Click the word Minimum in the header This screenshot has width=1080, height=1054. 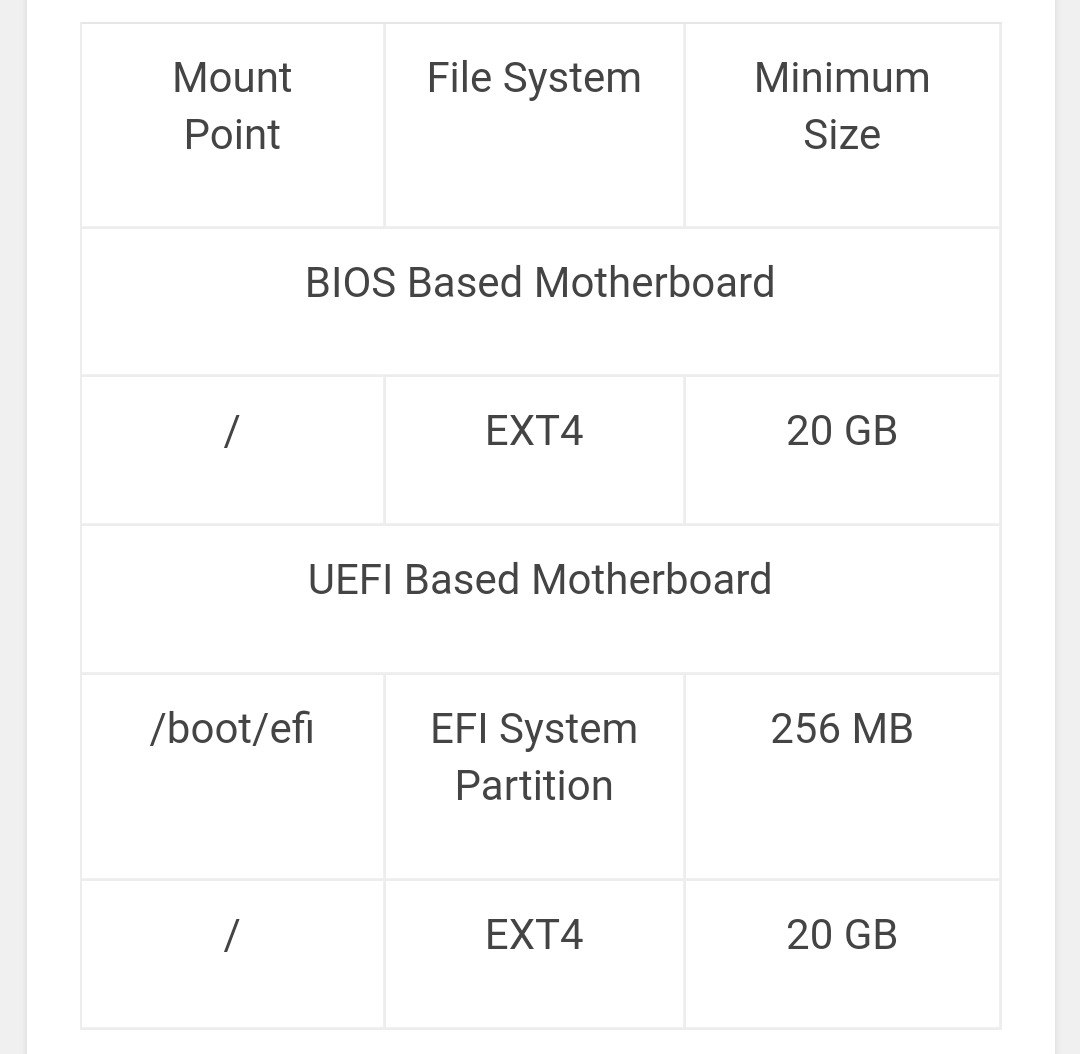point(842,79)
